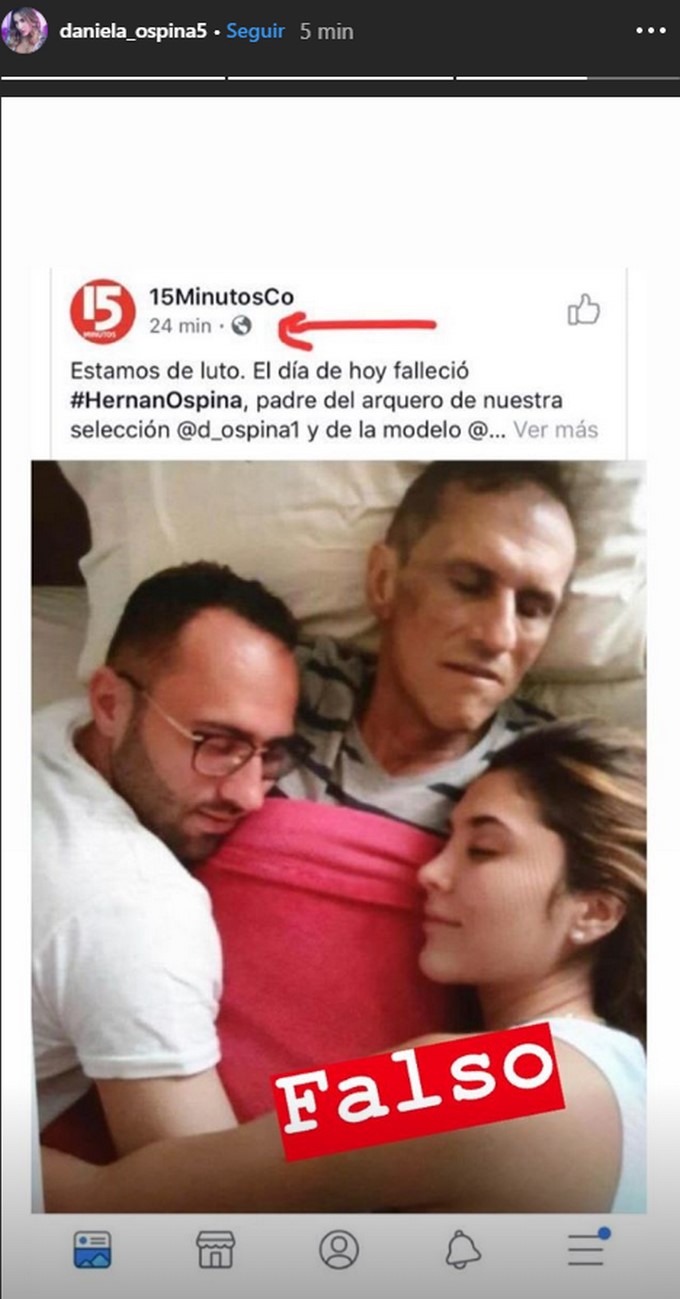Follow the account with Seguir
680x1299 pixels.
click(255, 31)
